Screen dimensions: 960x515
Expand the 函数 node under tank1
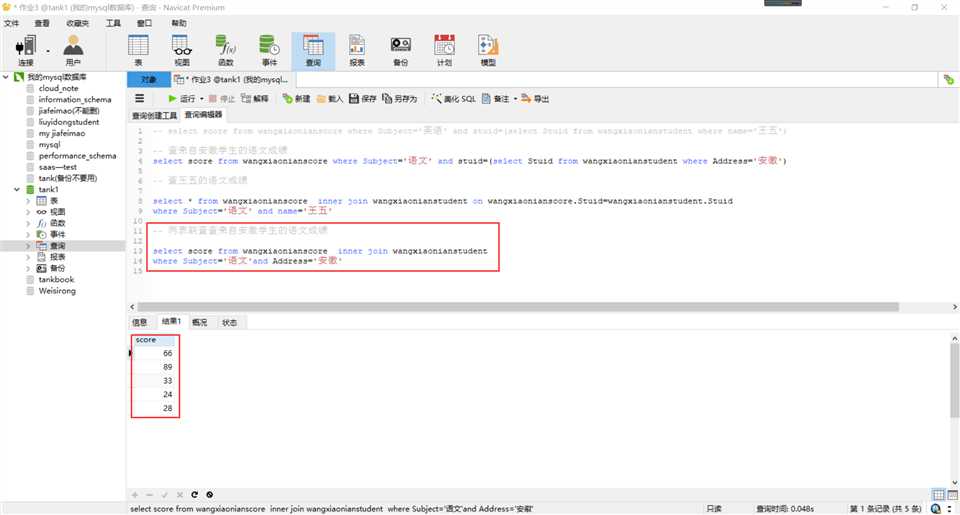(x=28, y=224)
